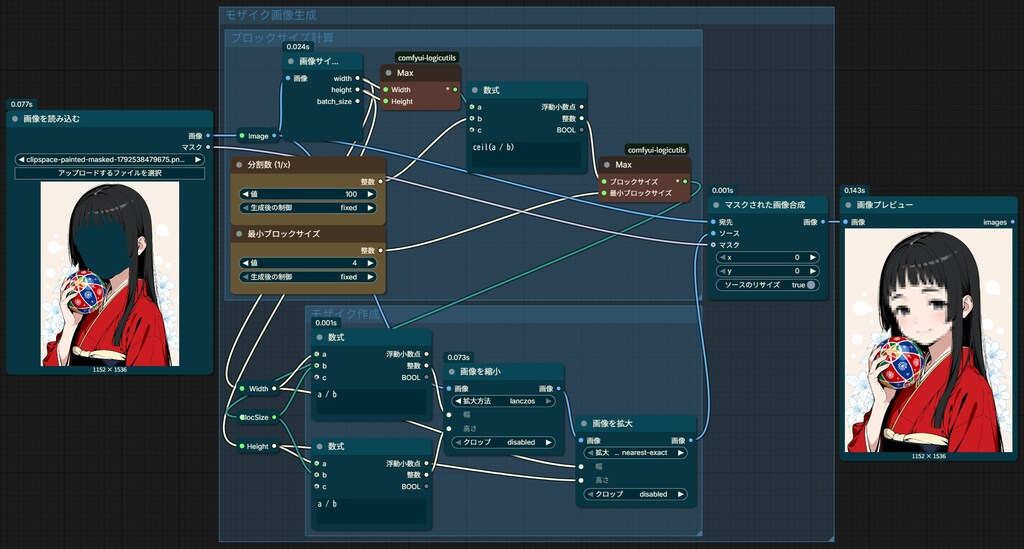The image size is (1024, 549).
Task: Click the 最小ブロックサイズ input socket on Max node
Action: [604, 193]
